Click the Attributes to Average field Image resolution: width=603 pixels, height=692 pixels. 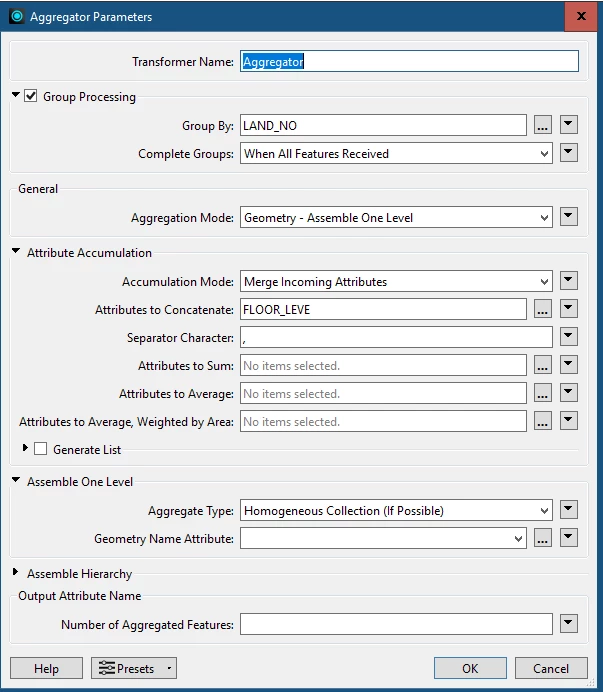[x=383, y=393]
